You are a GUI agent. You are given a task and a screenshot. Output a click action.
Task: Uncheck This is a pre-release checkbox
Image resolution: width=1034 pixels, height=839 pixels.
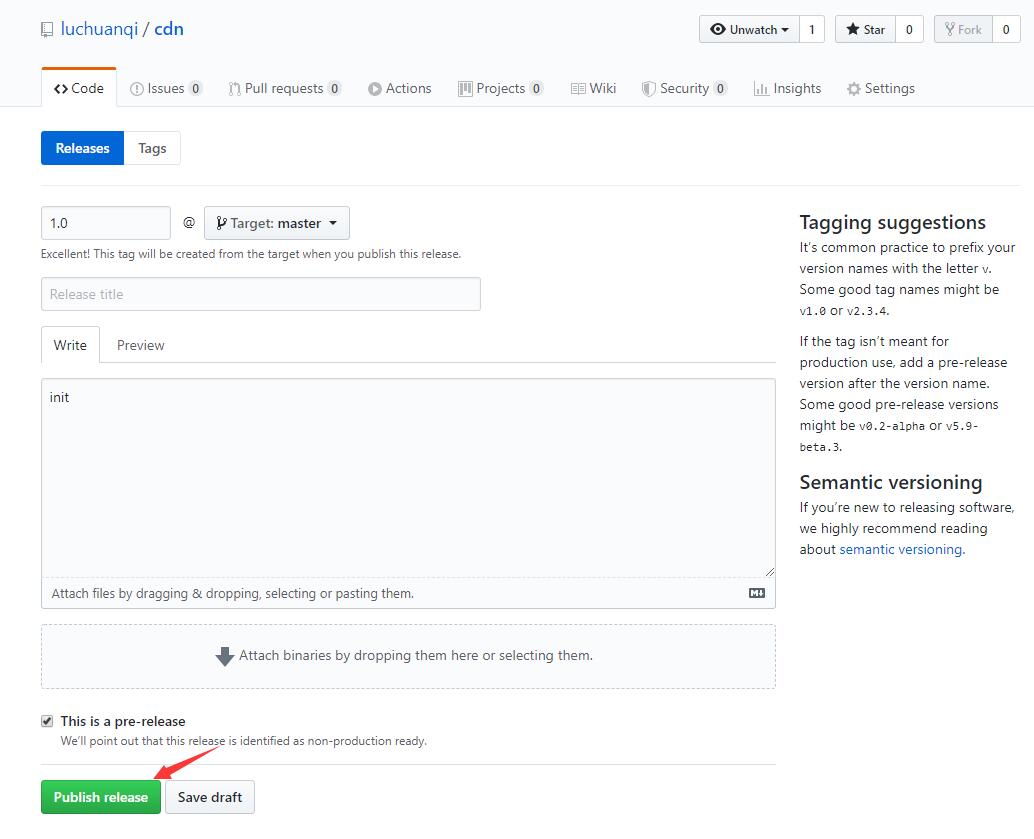(47, 721)
